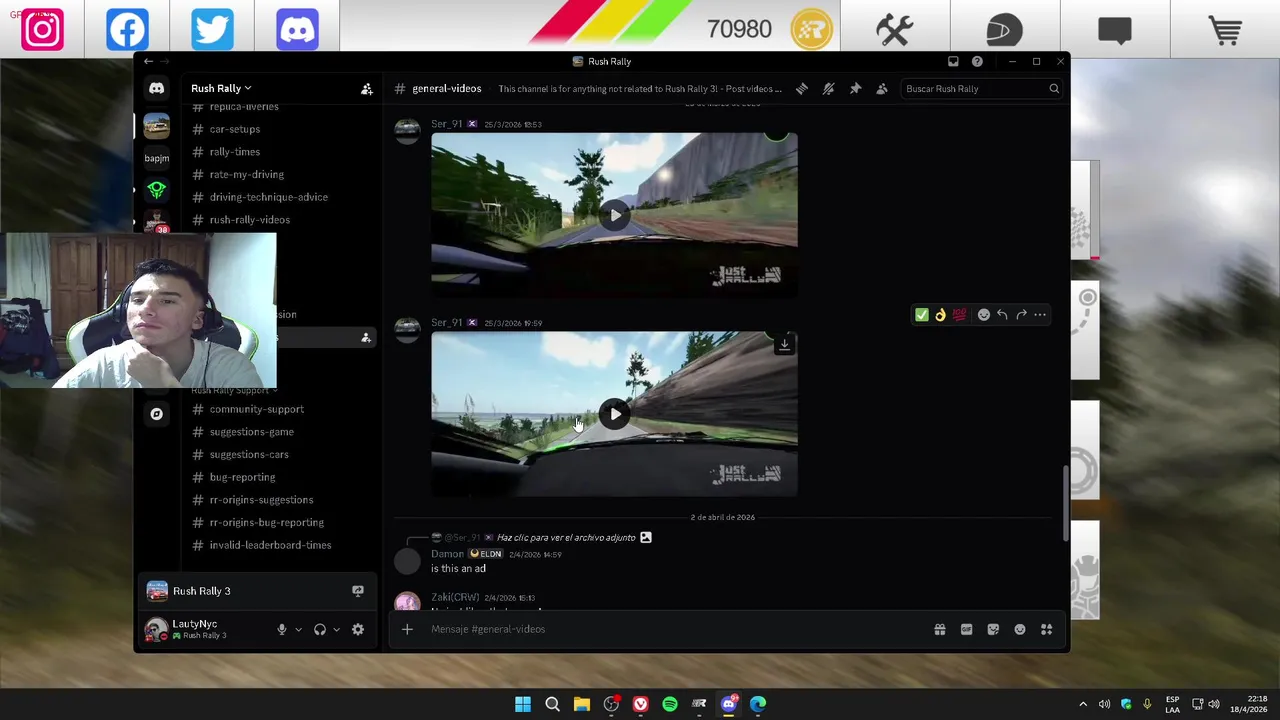
Task: Open the Facebook shortcut icon
Action: 127,29
